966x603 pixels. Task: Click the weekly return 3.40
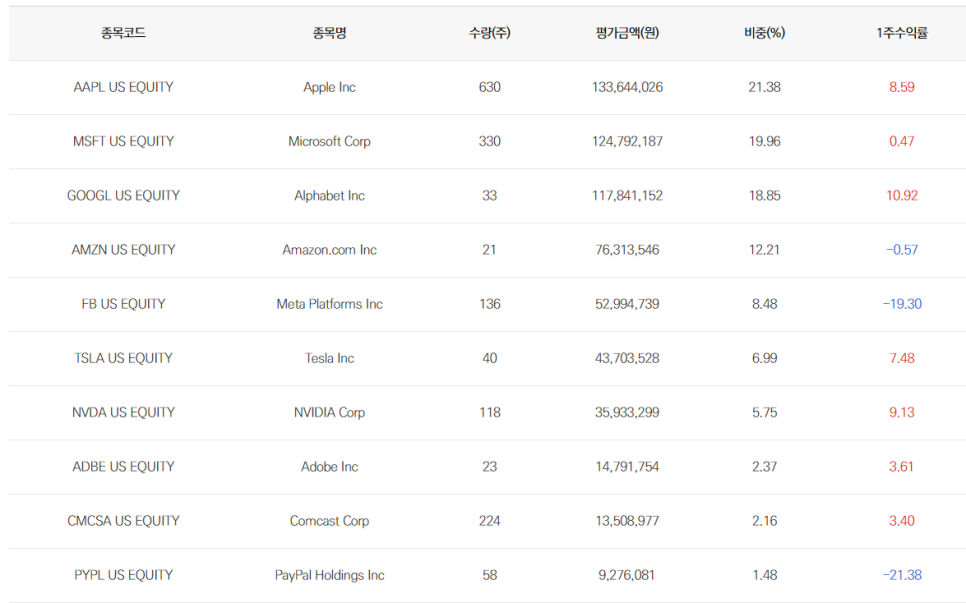[x=902, y=520]
